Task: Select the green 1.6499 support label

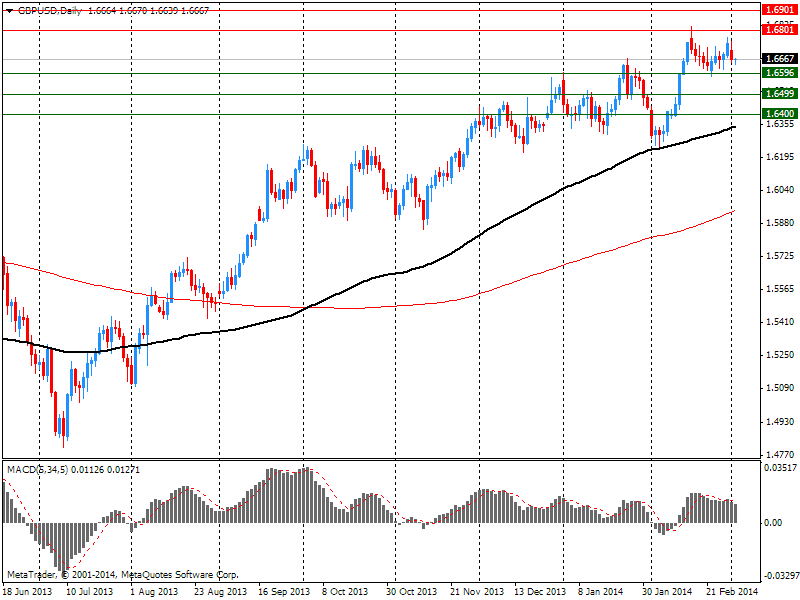Action: coord(778,94)
